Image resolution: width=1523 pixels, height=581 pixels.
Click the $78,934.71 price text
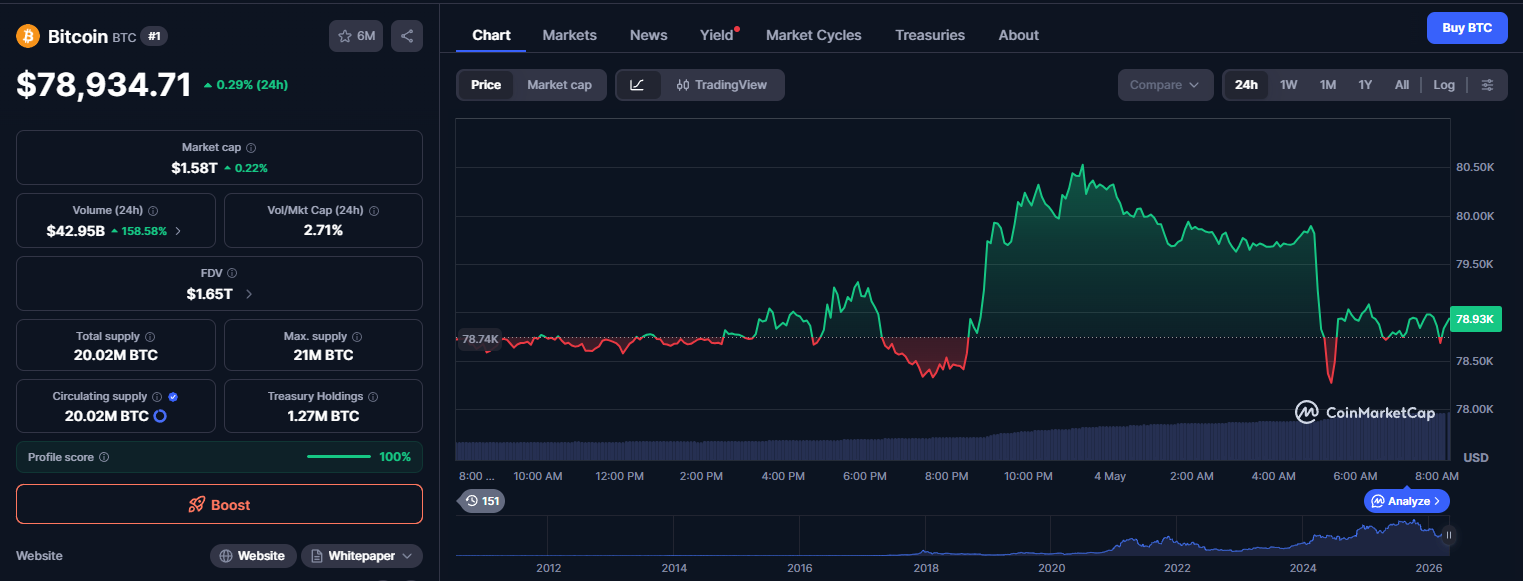(x=104, y=85)
